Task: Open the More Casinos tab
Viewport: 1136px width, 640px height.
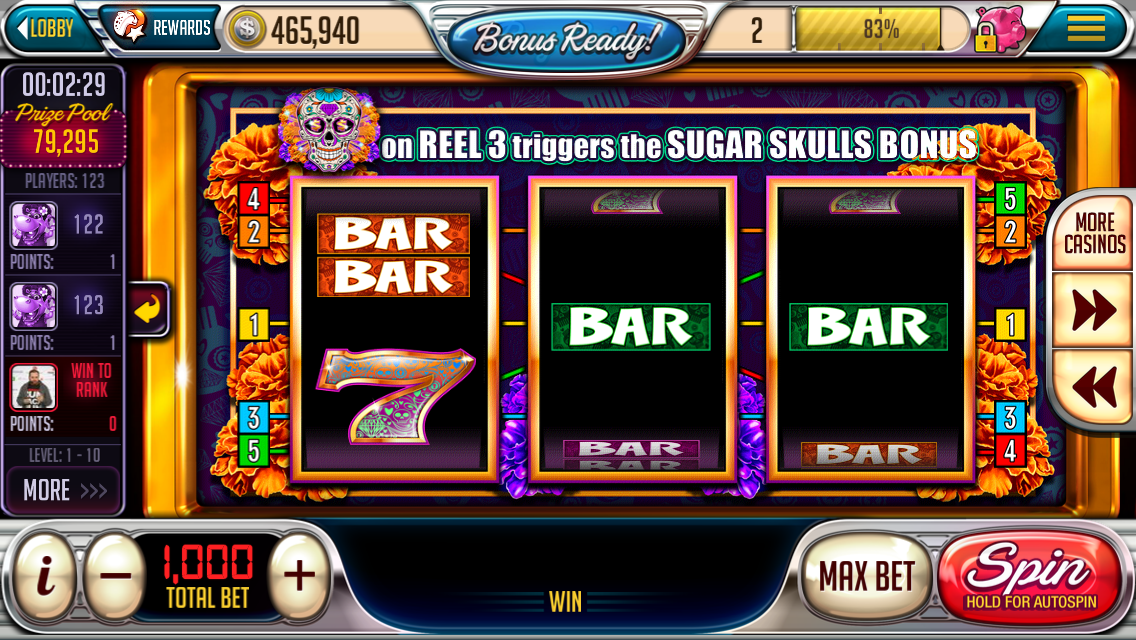Action: pyautogui.click(x=1093, y=233)
